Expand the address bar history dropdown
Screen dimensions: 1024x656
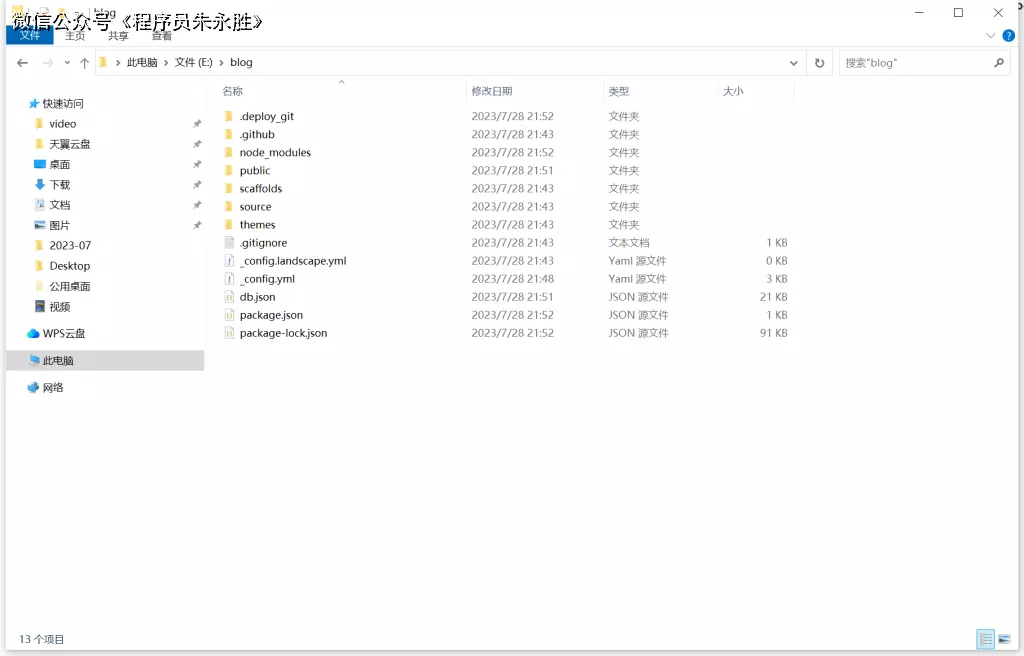[794, 63]
